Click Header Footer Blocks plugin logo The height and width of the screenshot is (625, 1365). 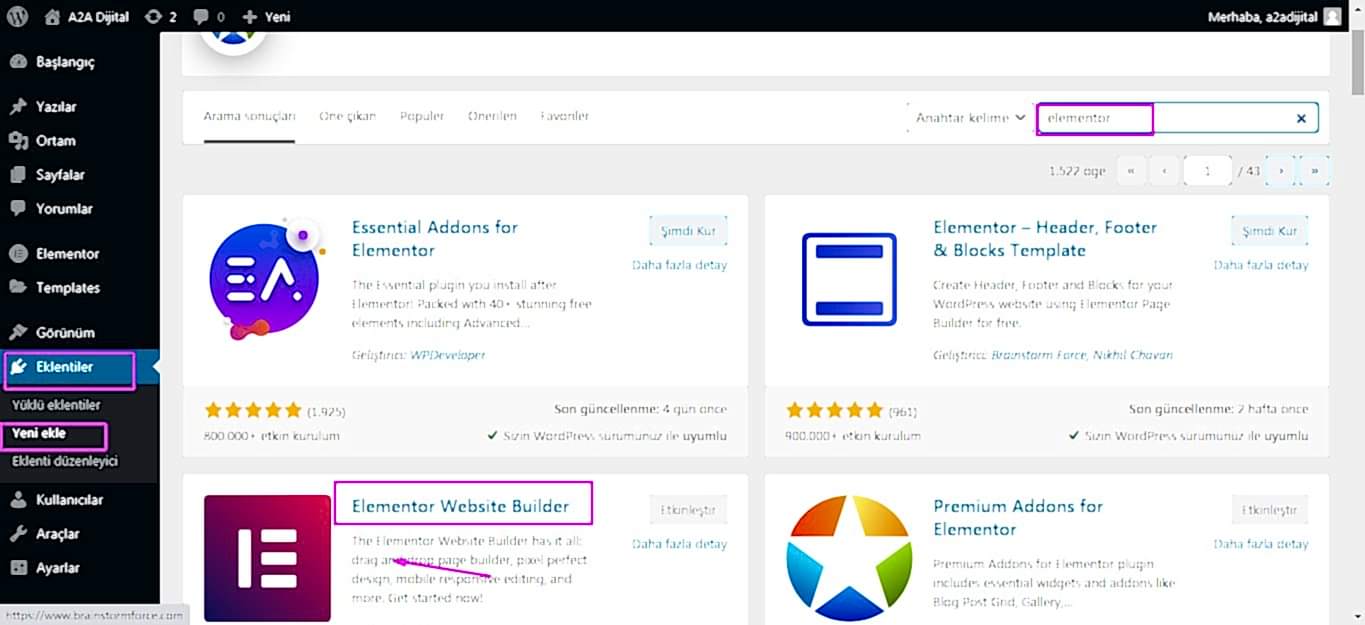pos(849,278)
